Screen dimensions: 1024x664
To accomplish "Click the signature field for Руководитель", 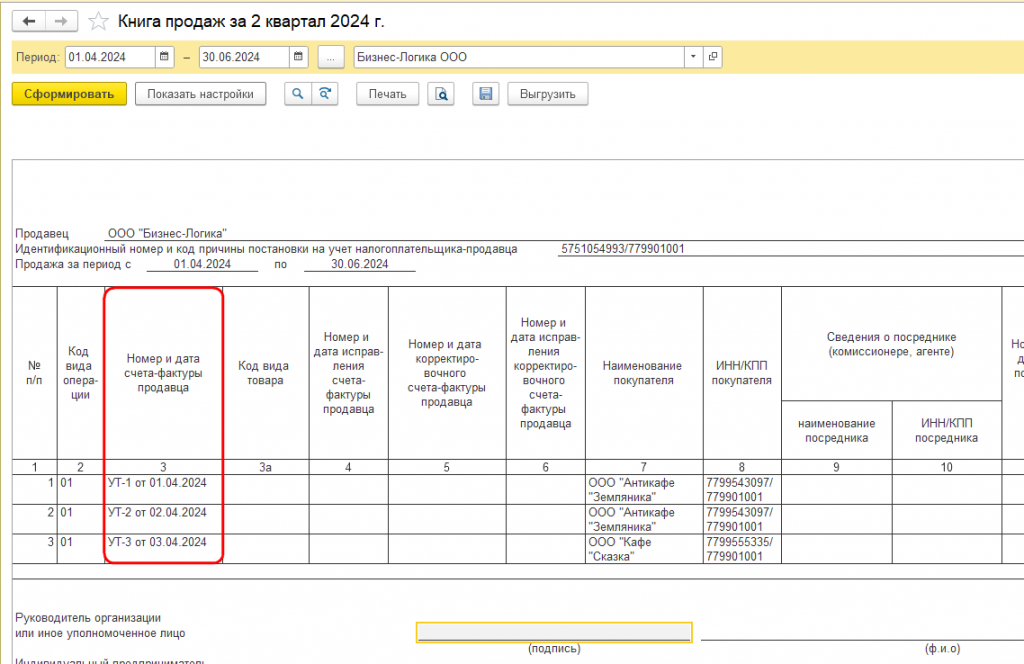I will pos(554,632).
